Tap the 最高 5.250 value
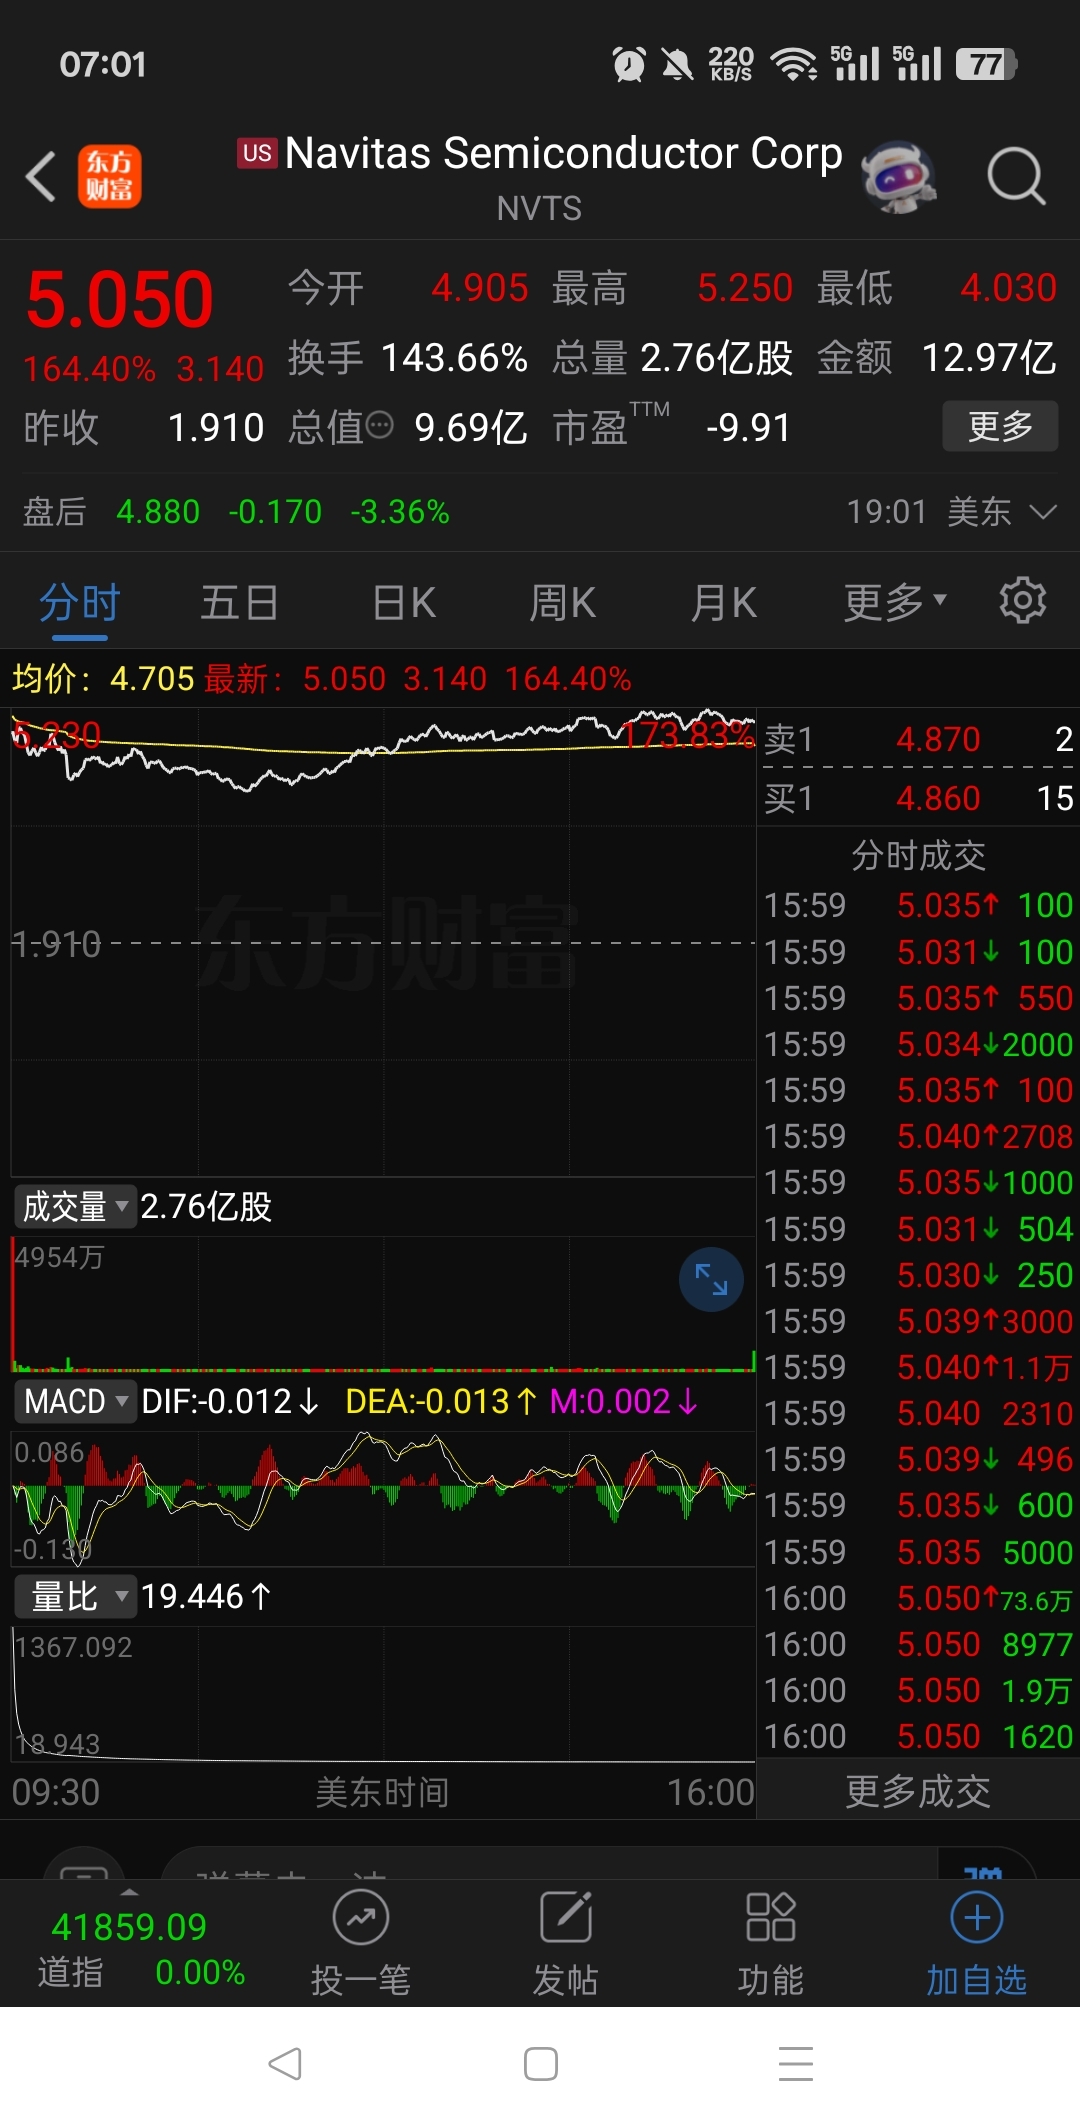1080x2120 pixels. pos(745,288)
